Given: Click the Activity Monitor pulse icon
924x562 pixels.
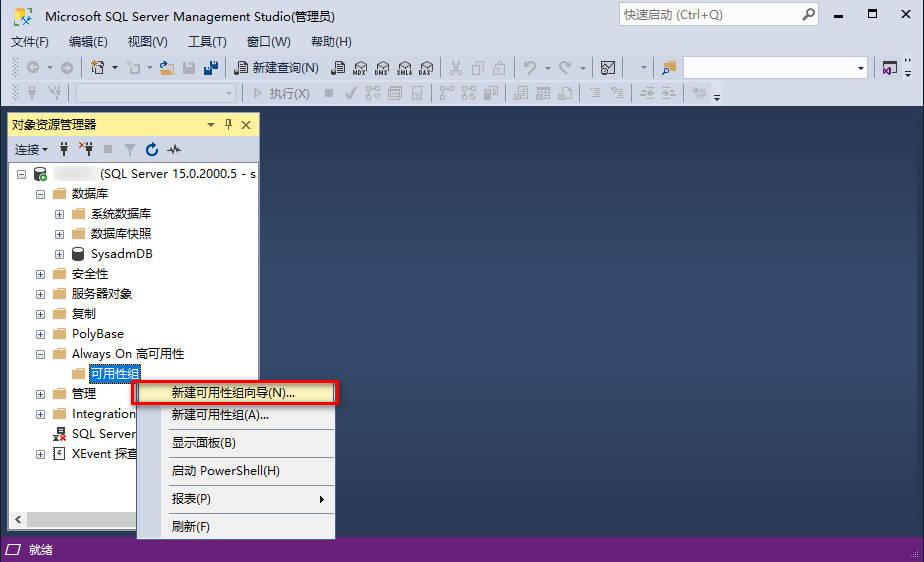Looking at the screenshot, I should [x=174, y=150].
